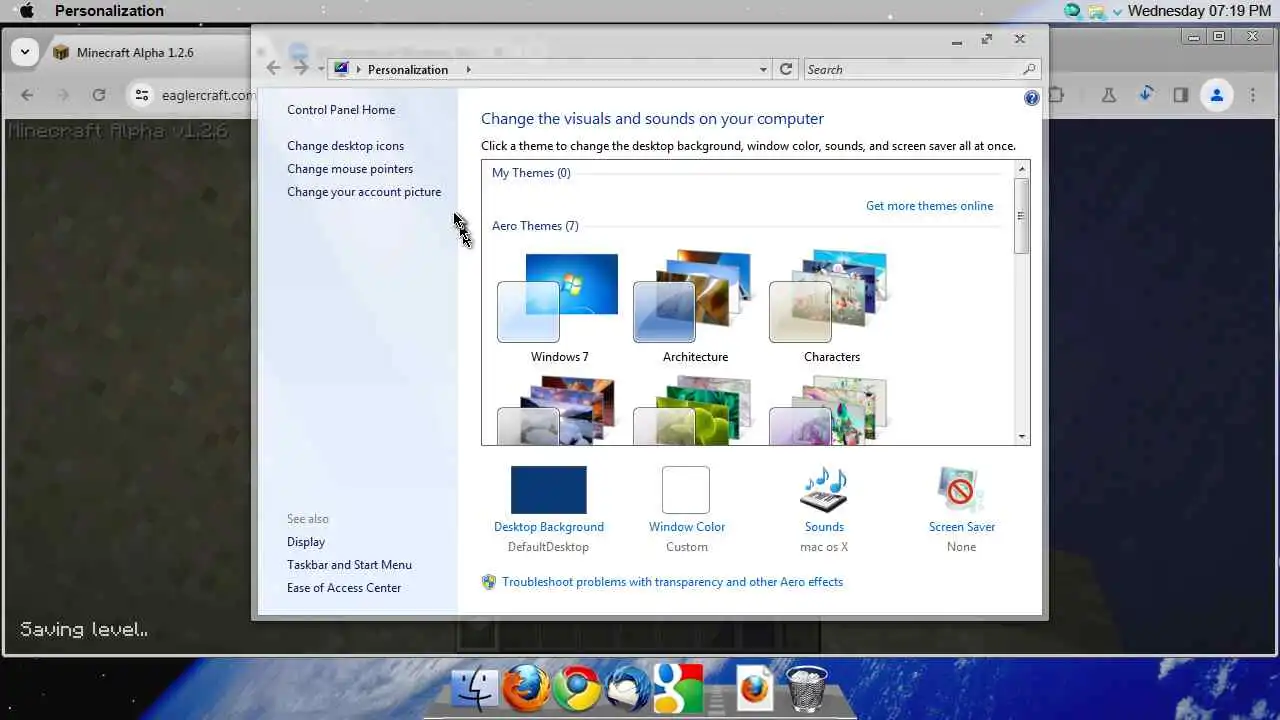Open Troubleshoot problems with transparency link
This screenshot has width=1280, height=720.
click(672, 582)
